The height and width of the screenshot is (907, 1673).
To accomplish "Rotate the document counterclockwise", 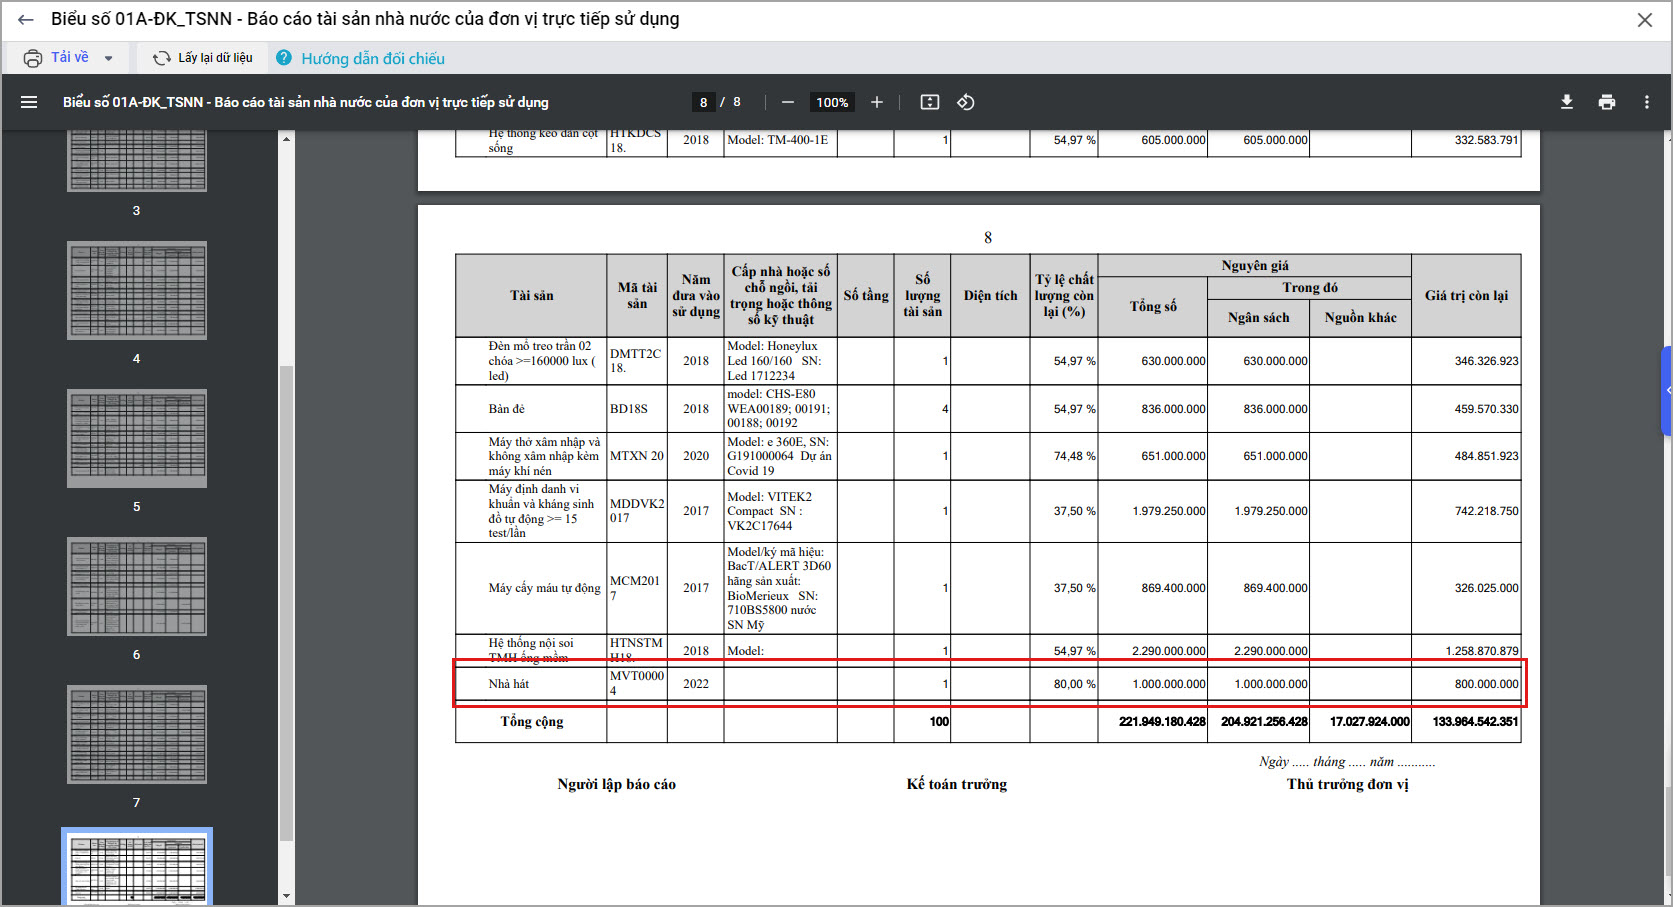I will pyautogui.click(x=966, y=102).
